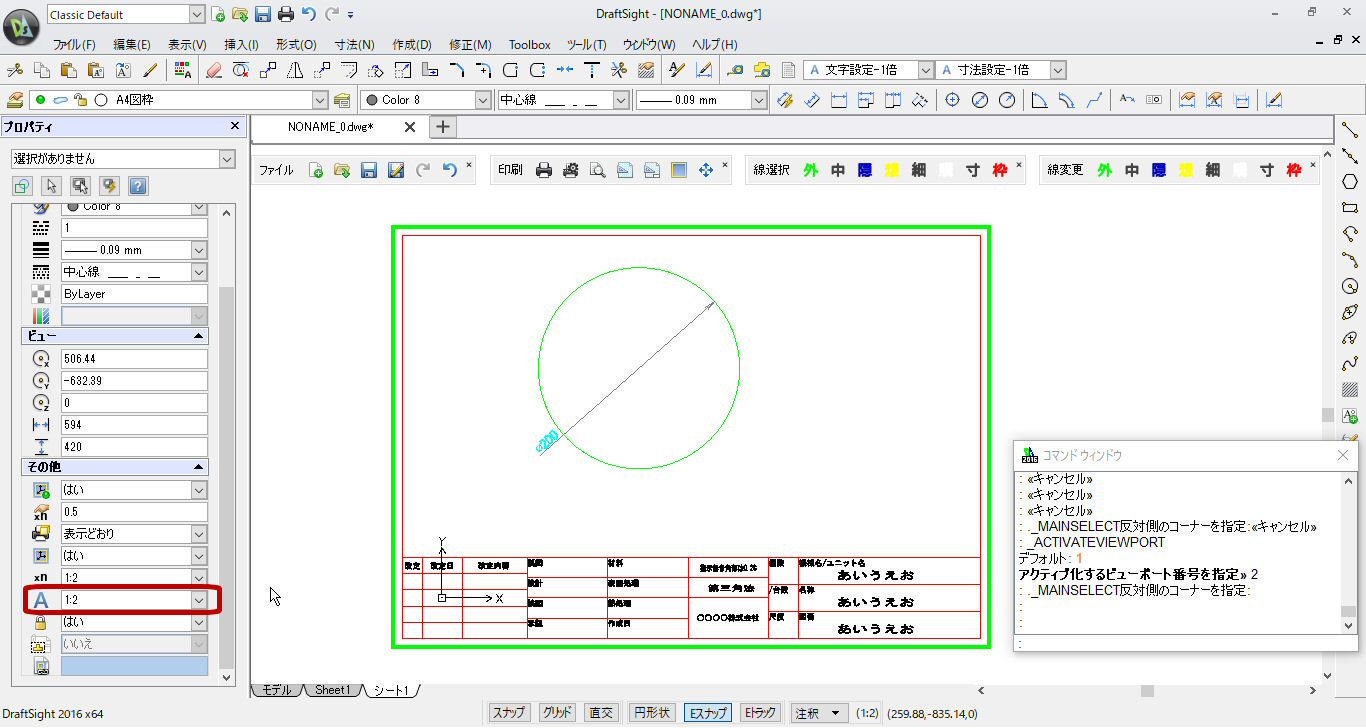Open the 注釈 dropdown in the status bar
The image size is (1366, 728).
[819, 713]
